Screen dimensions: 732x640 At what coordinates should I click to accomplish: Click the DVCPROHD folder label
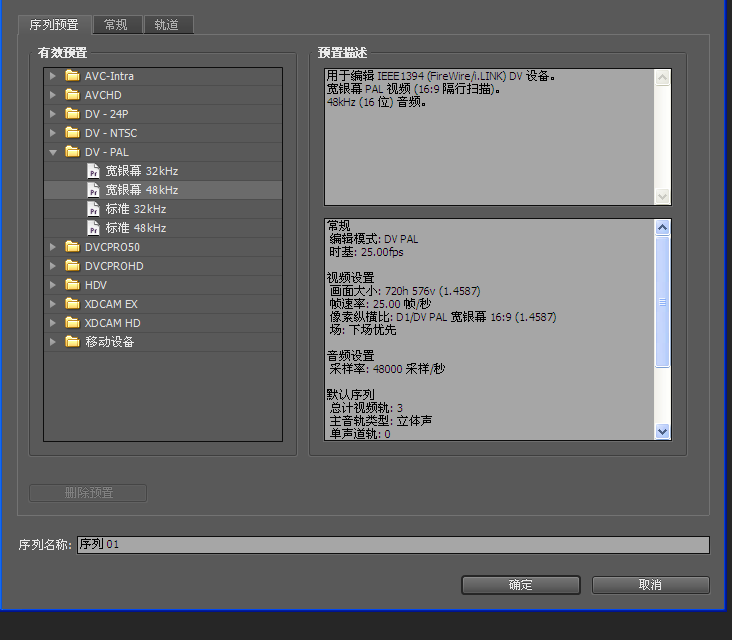tap(114, 266)
